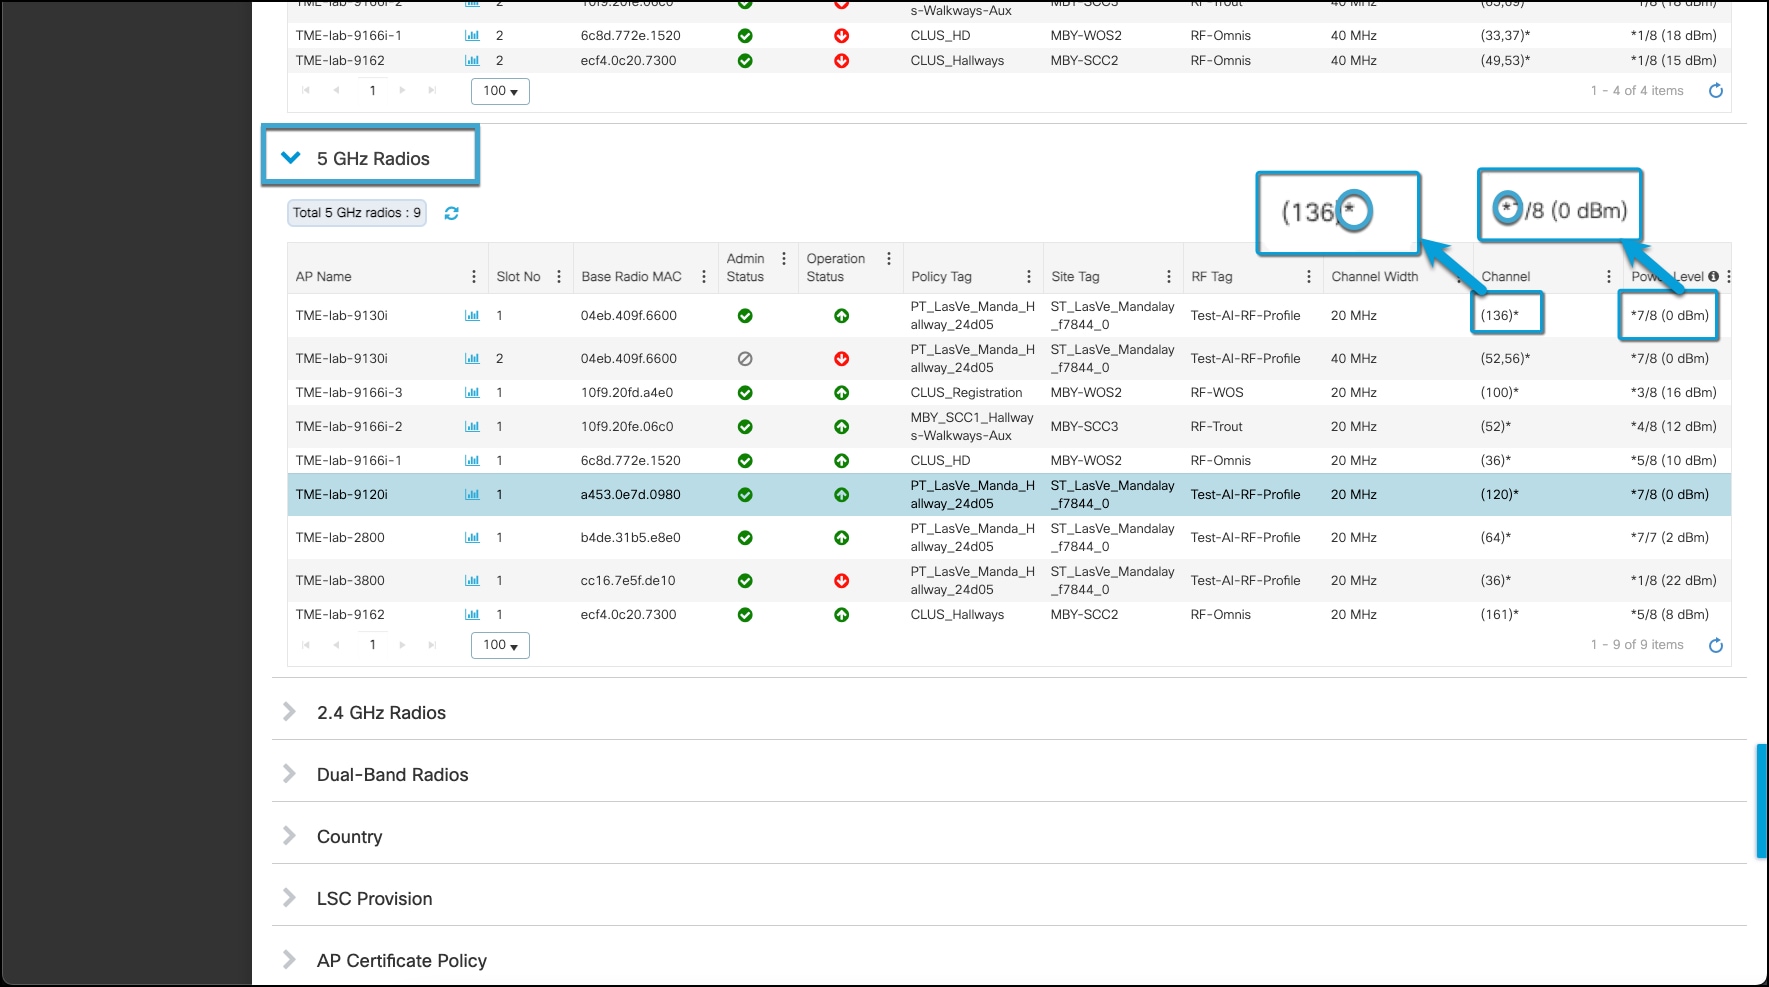Click the red down-arrow status for TME-lab-3800

click(843, 580)
